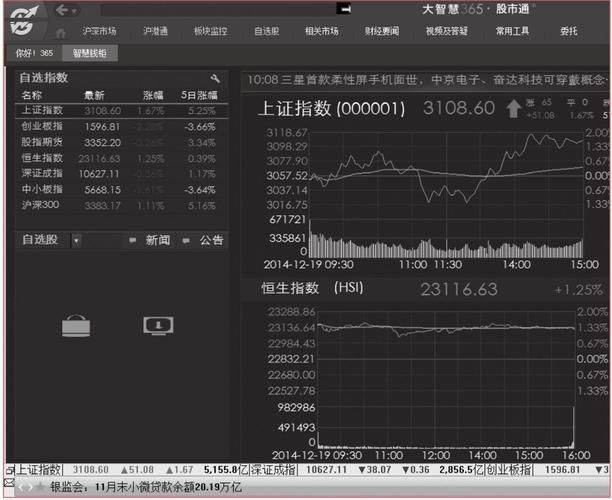Select the 恒生指数 row in index list
The height and width of the screenshot is (500, 612).
point(121,158)
